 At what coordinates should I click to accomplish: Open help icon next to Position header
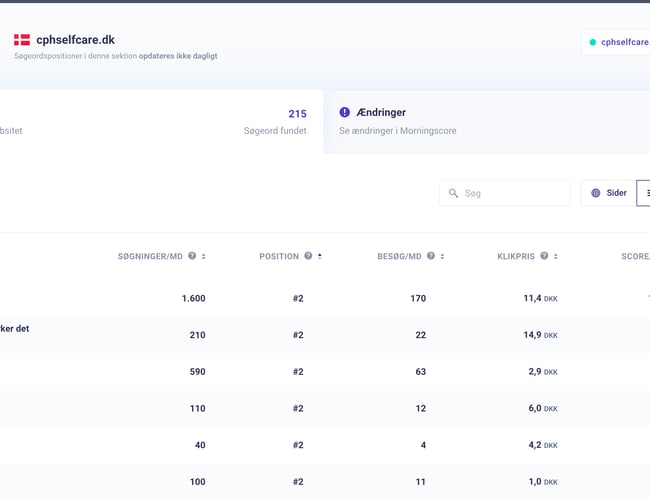(308, 256)
